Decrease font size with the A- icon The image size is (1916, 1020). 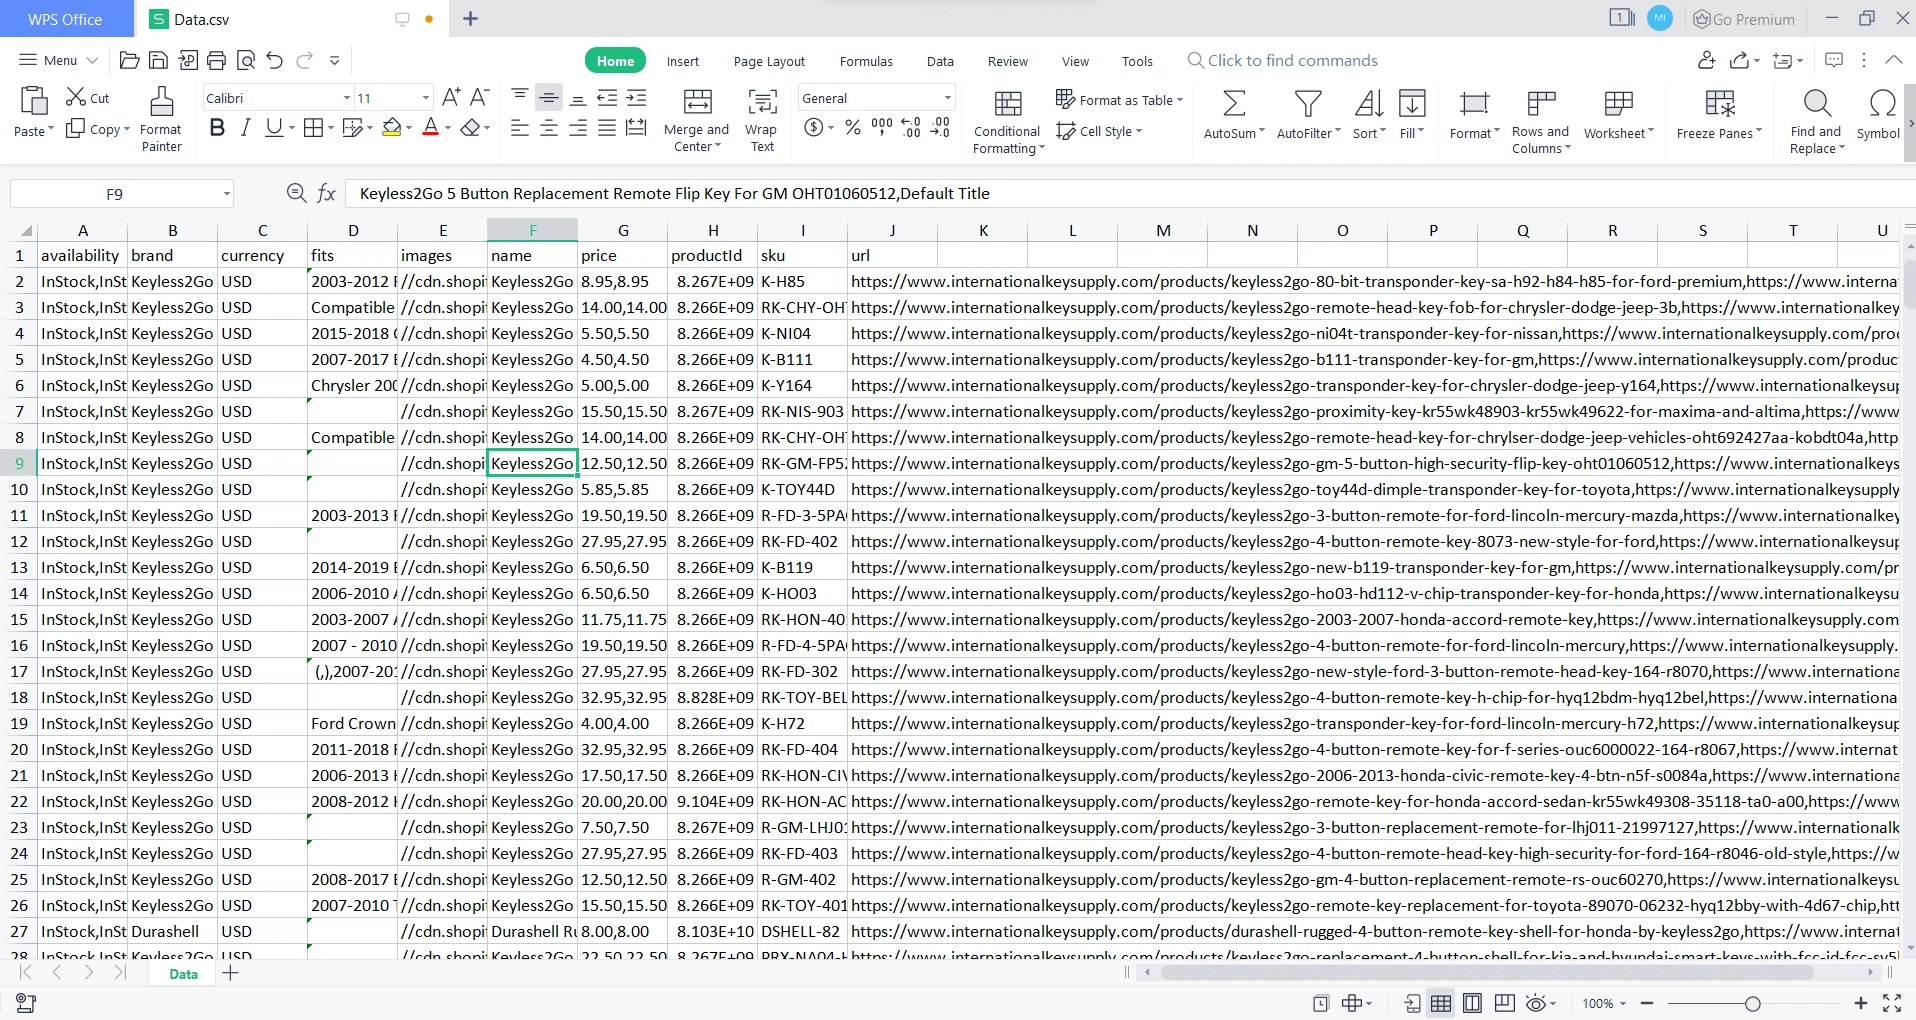point(479,97)
